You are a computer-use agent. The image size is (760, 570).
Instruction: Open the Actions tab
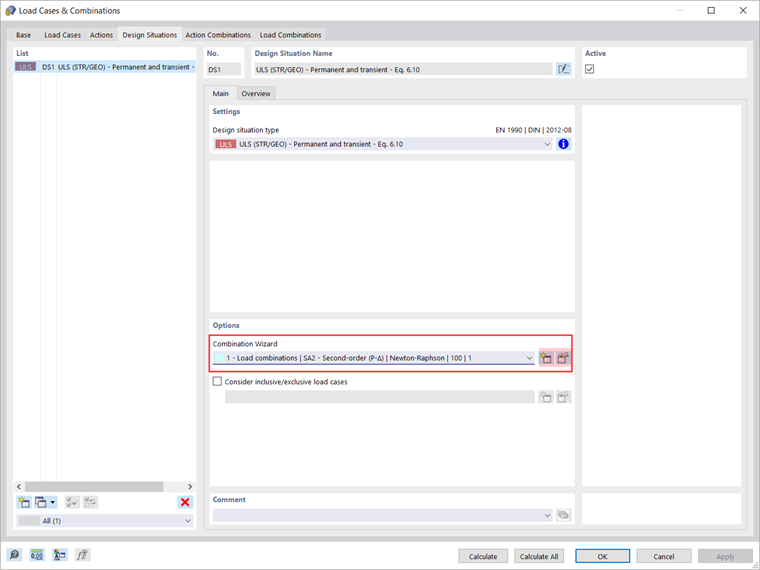(x=101, y=35)
